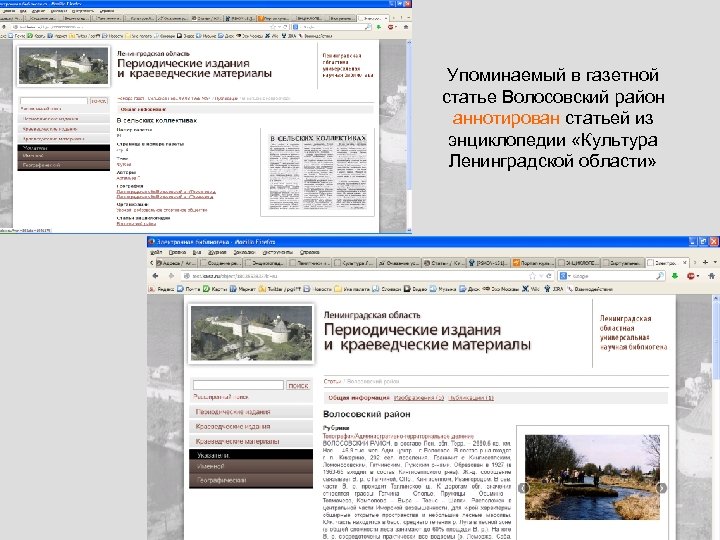Image resolution: width=720 pixels, height=540 pixels.
Task: Open the JIRA bookmark
Action: click(x=554, y=289)
